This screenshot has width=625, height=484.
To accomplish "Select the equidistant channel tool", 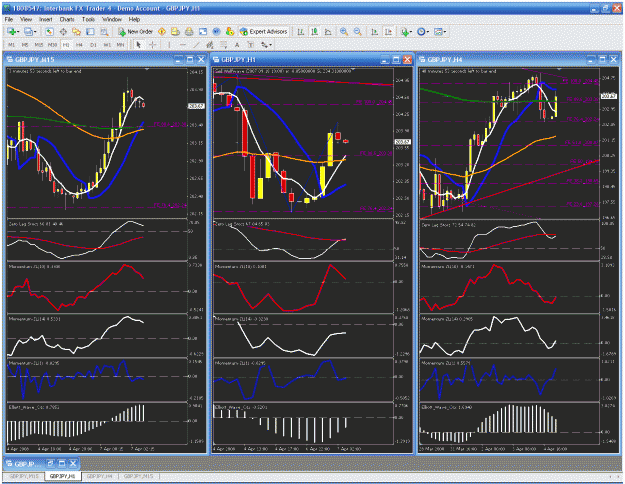I will tap(210, 45).
